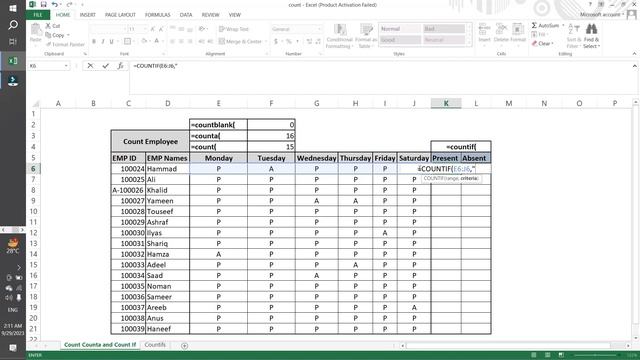
Task: Open Copy dropdown arrow
Action: [68, 35]
